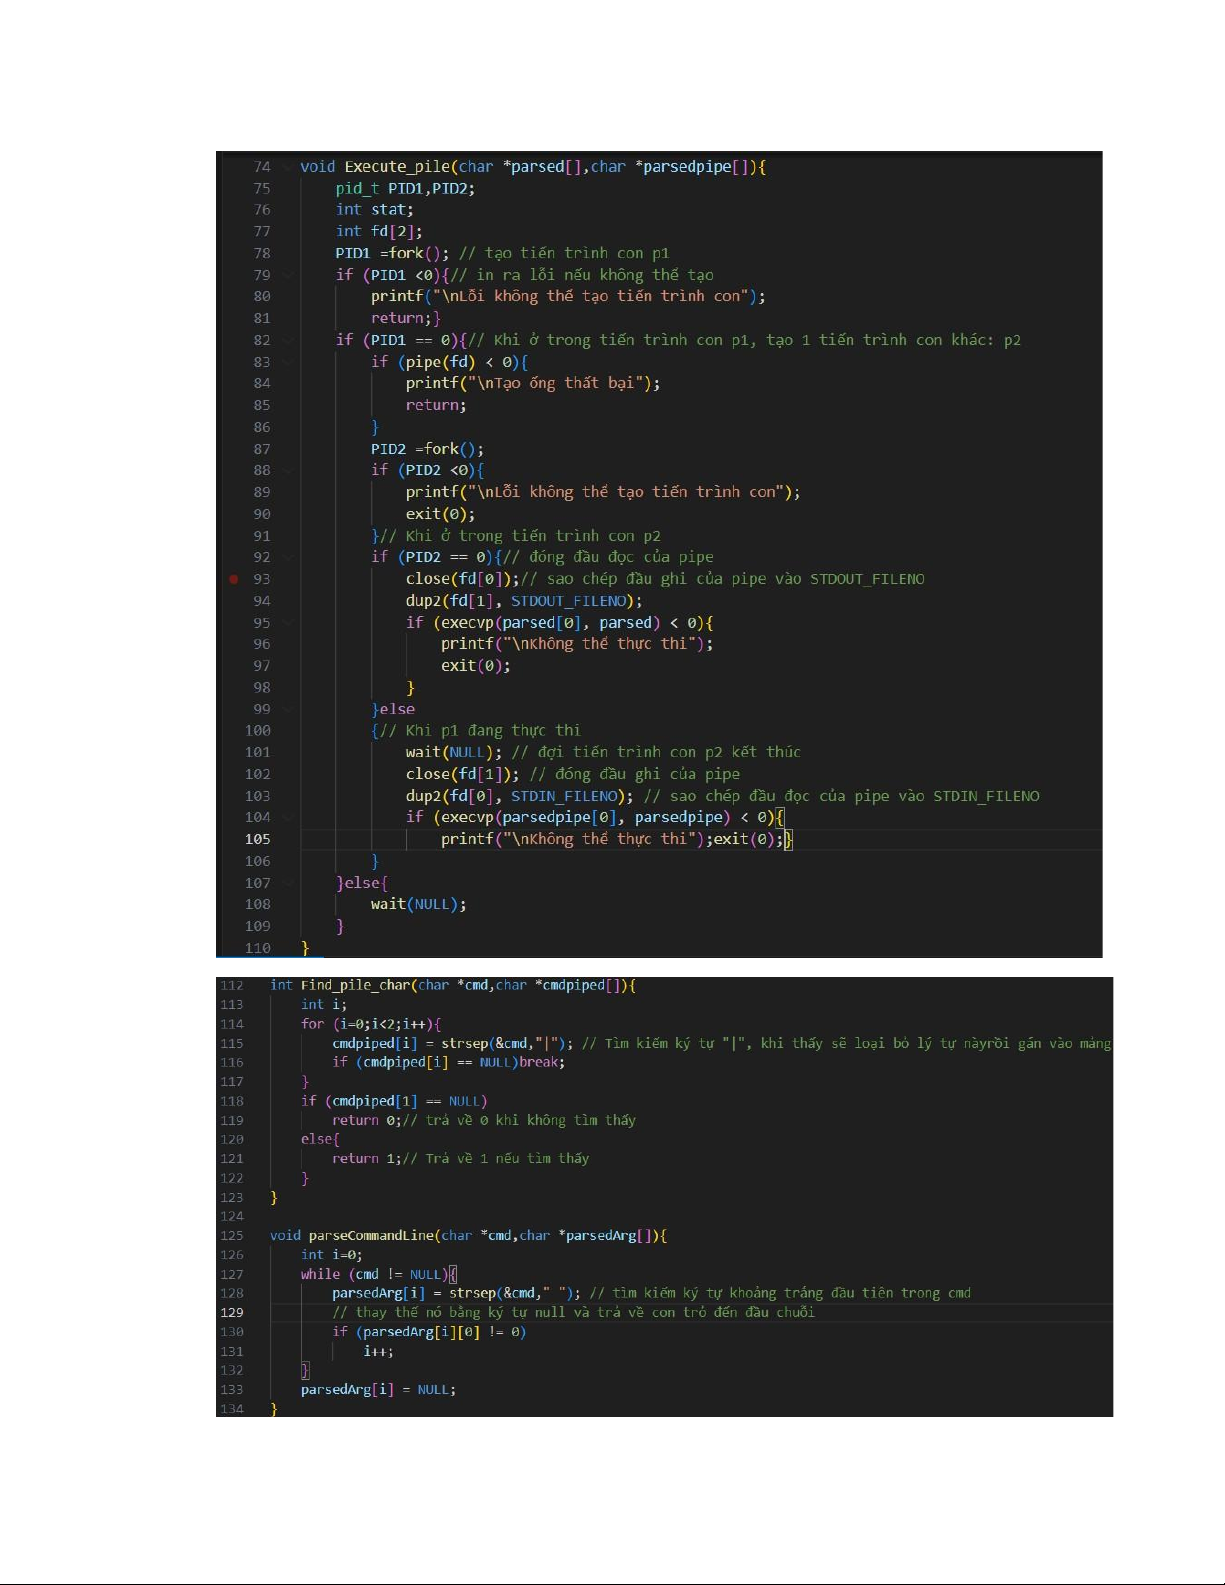The image size is (1225, 1585).
Task: Click the Find_pile_char function name
Action: point(355,985)
